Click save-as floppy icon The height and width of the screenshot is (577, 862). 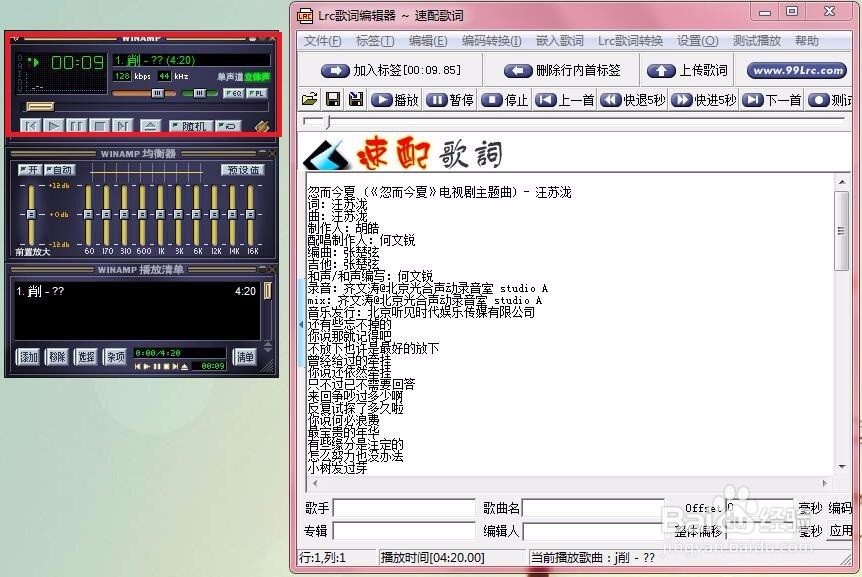click(356, 99)
